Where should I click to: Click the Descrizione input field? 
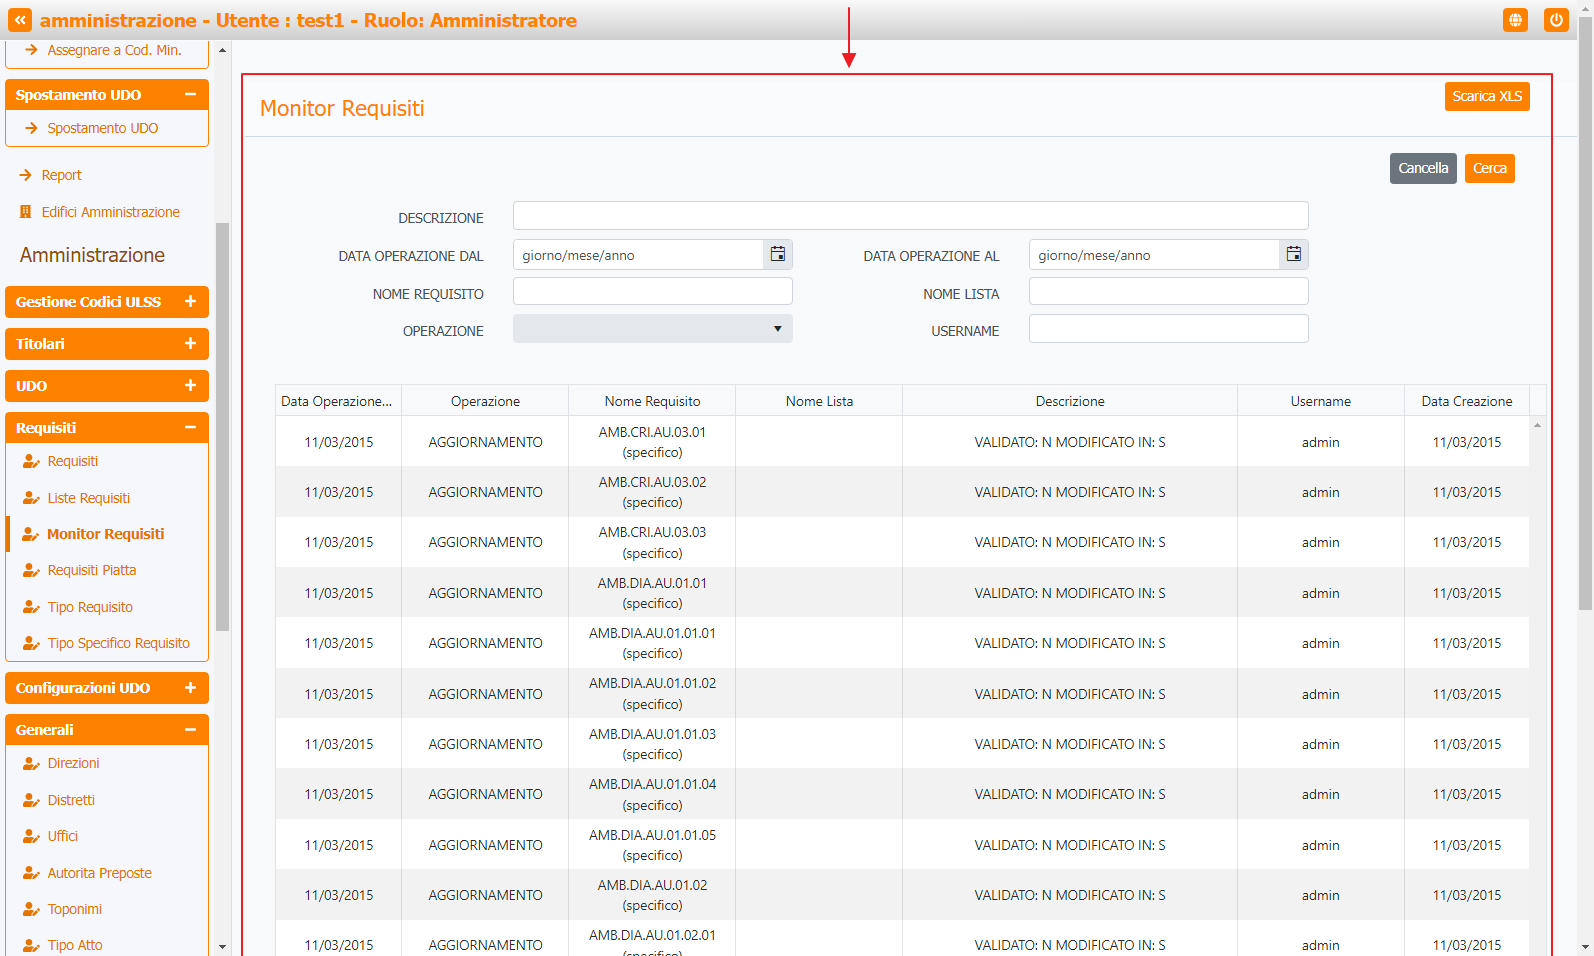tap(910, 216)
